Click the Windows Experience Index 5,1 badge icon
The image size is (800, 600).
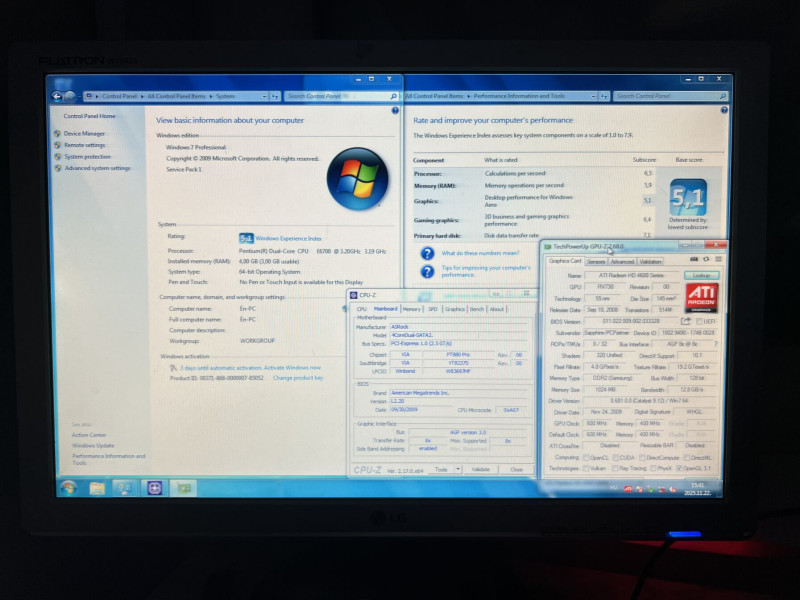(x=246, y=238)
